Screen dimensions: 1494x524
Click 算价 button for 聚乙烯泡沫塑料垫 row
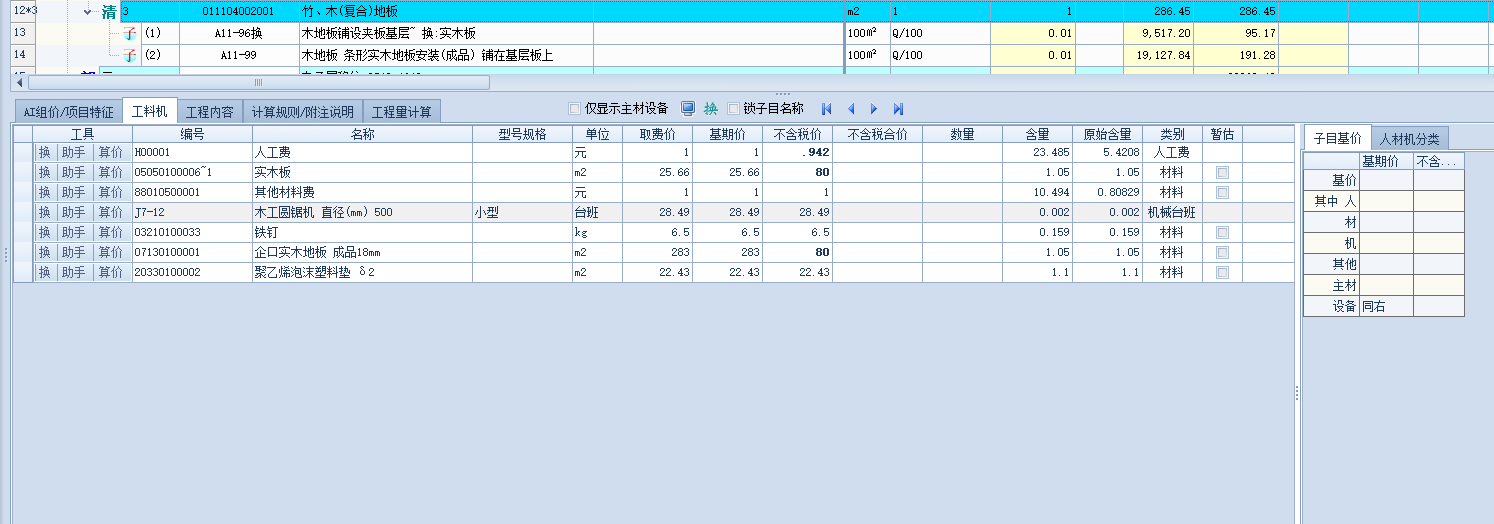coord(111,272)
